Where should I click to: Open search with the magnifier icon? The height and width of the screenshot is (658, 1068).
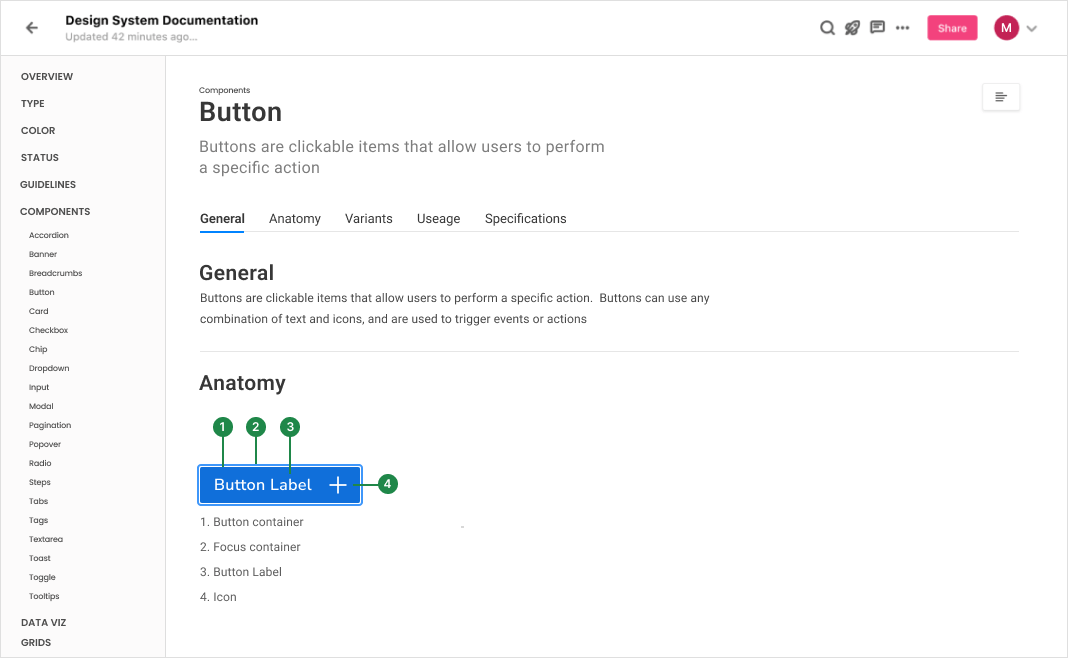click(x=827, y=28)
